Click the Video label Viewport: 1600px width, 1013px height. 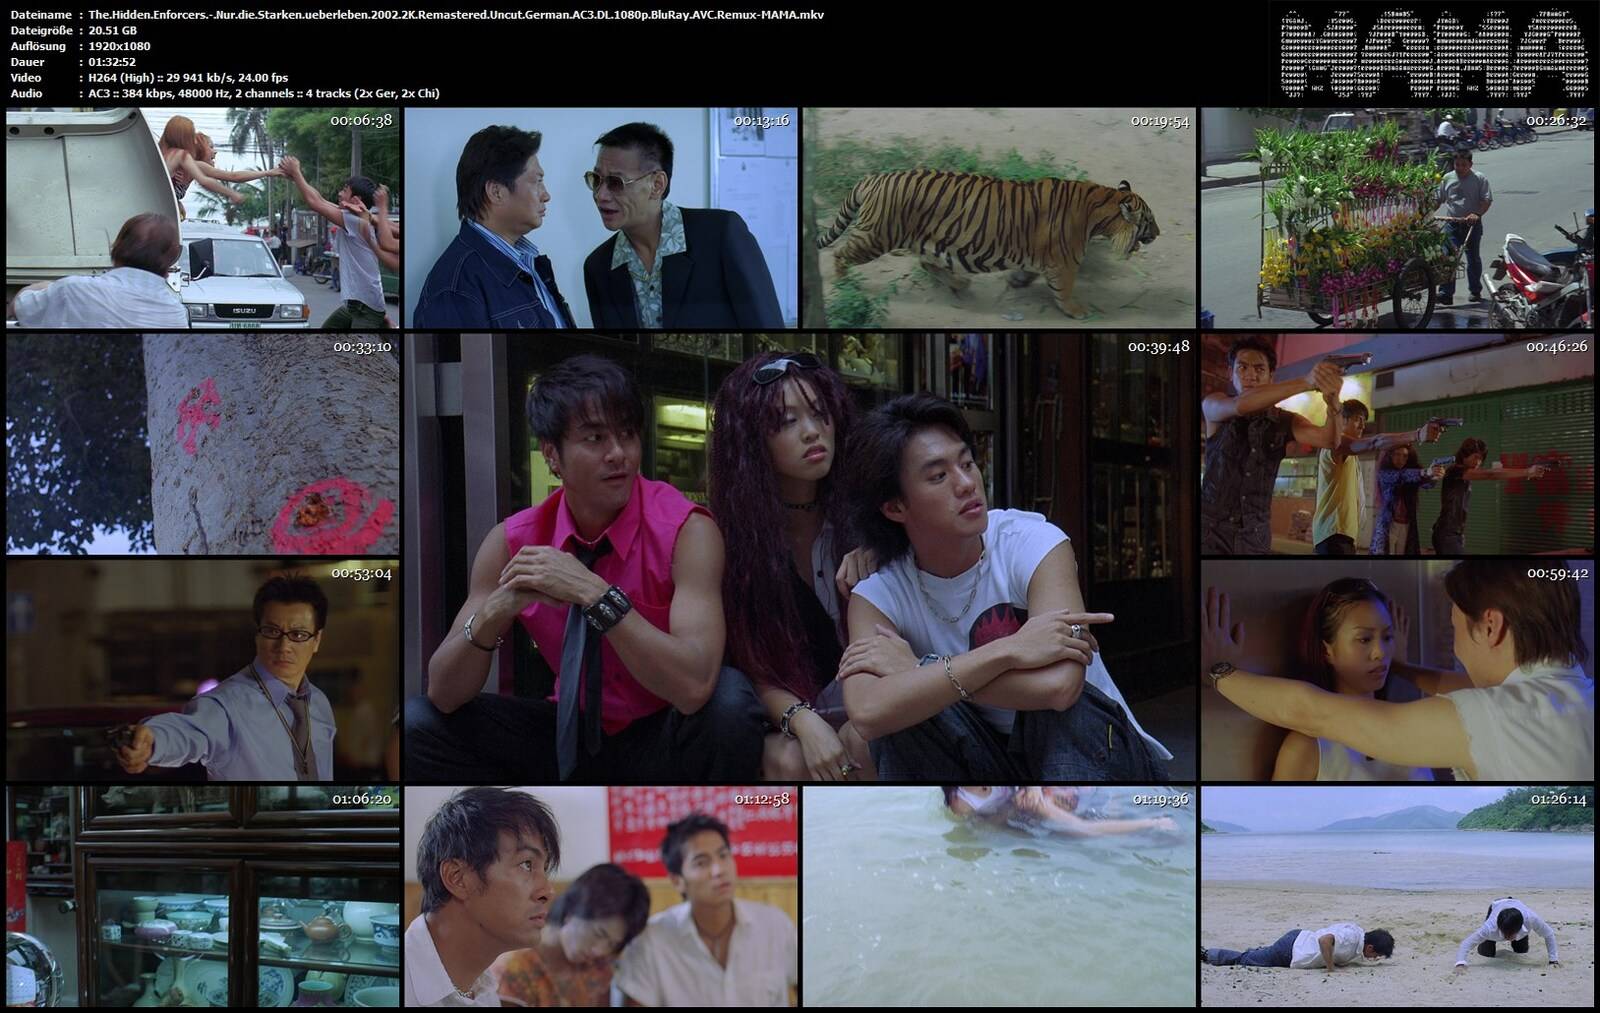click(26, 77)
